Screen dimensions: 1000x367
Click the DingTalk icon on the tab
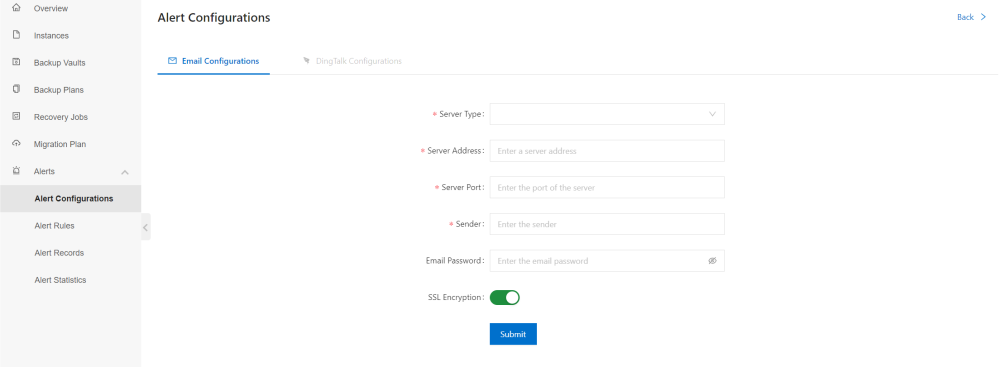[x=307, y=61]
